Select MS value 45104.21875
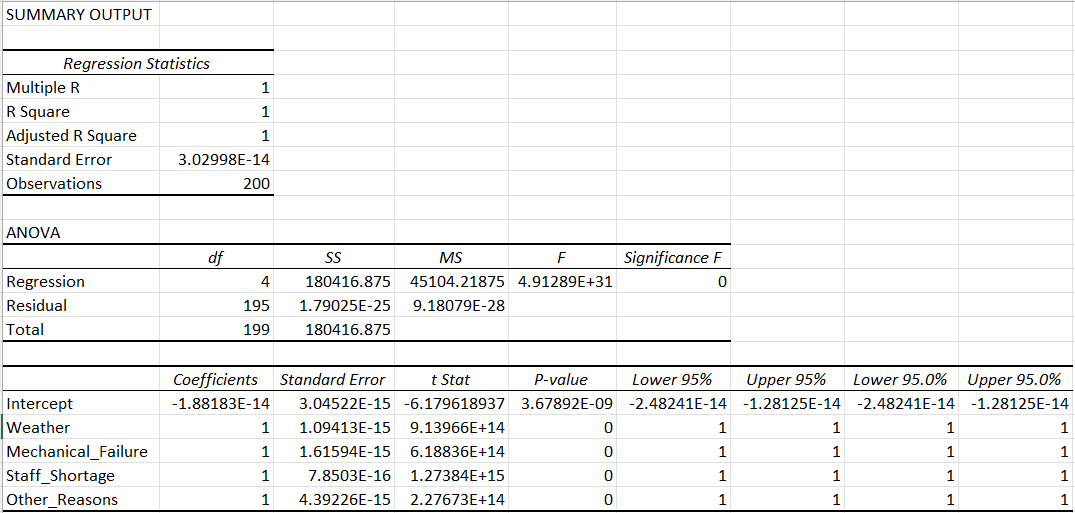Screen dimensions: 1075x513 click(451, 282)
